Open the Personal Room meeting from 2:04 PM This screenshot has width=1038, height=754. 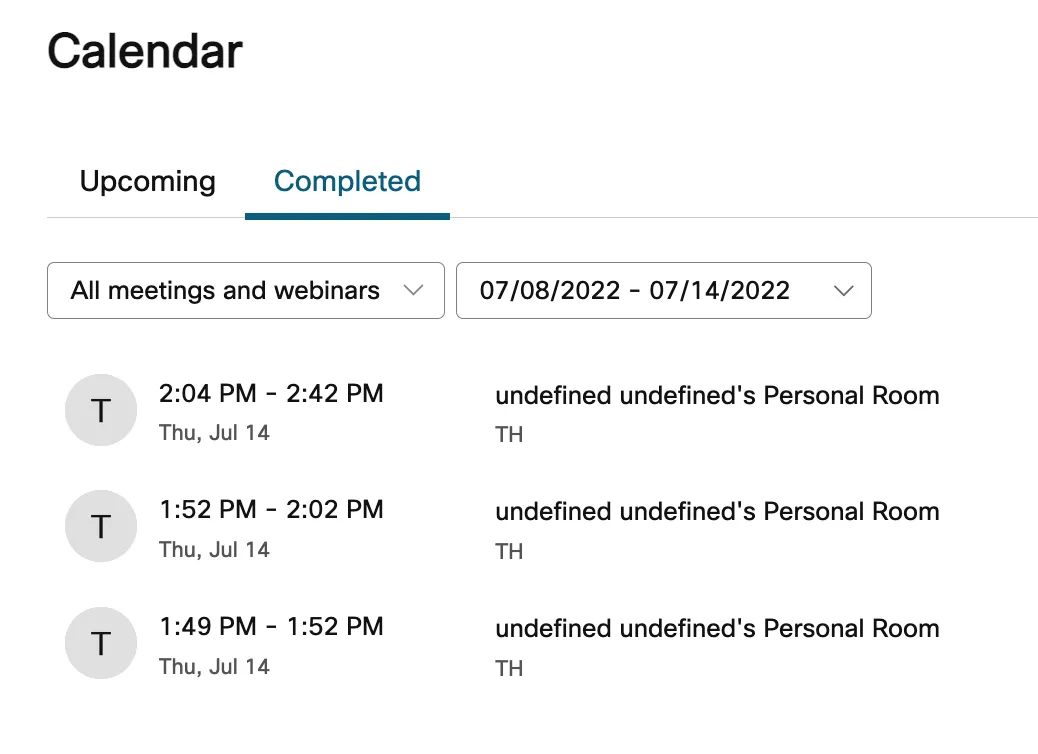[717, 395]
